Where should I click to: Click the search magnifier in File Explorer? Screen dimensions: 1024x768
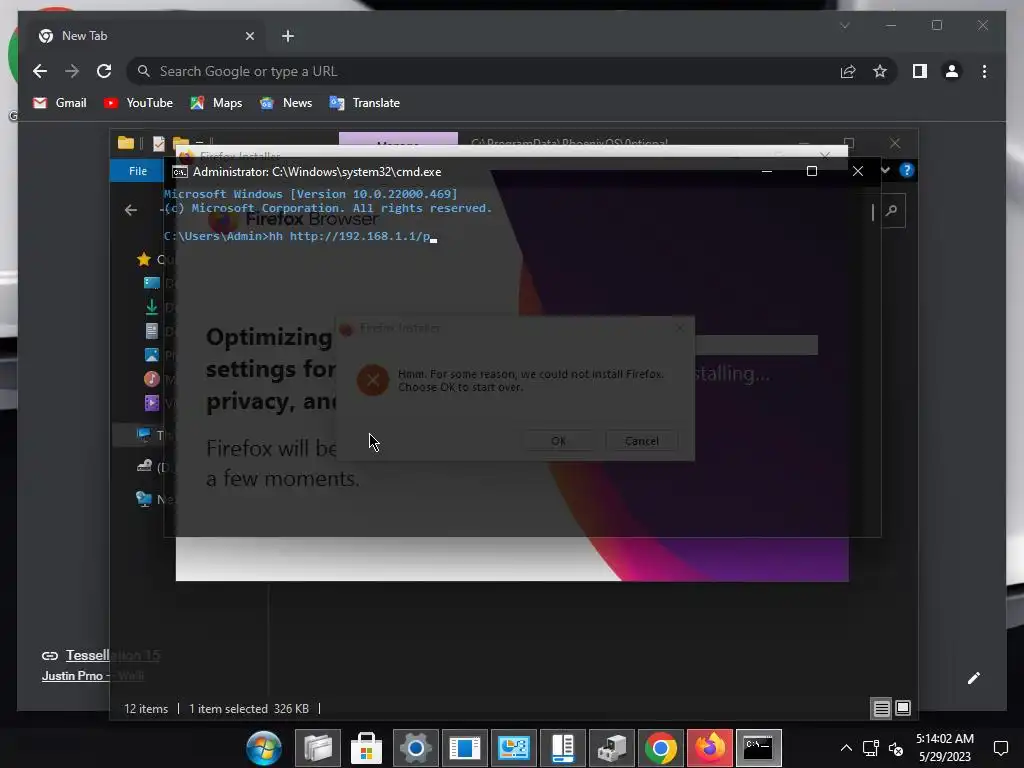(x=891, y=210)
